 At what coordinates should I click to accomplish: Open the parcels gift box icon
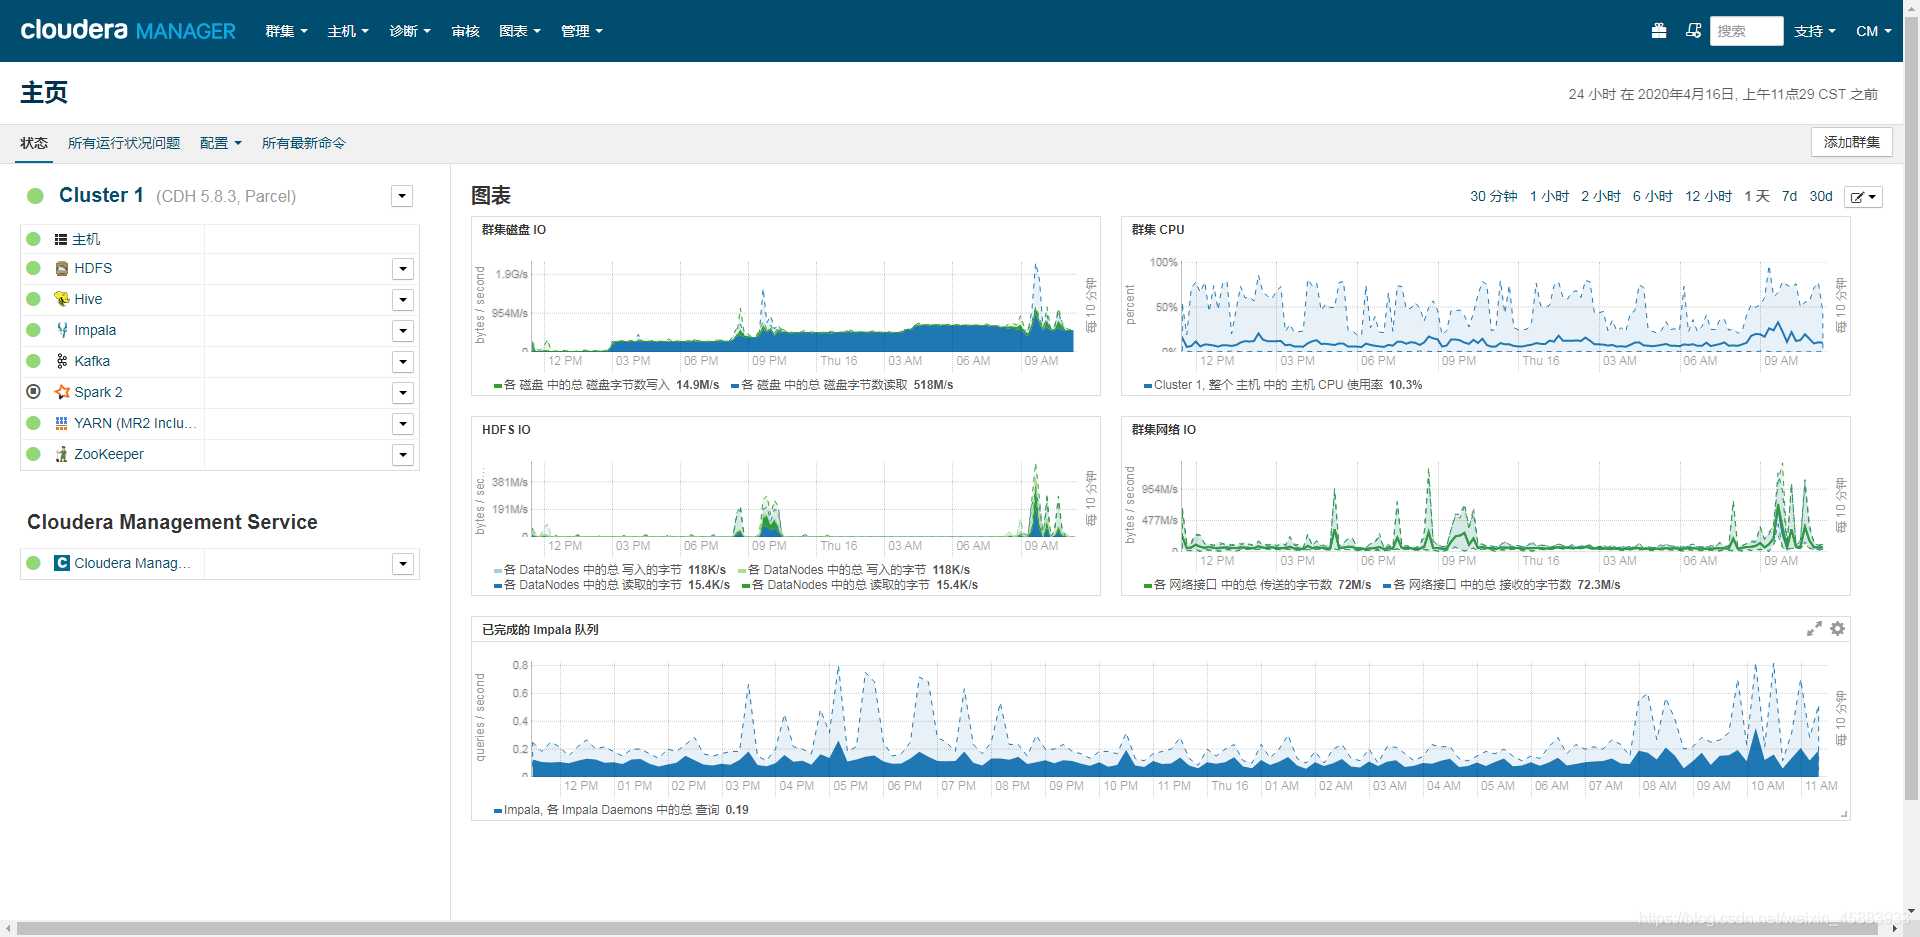[1659, 31]
